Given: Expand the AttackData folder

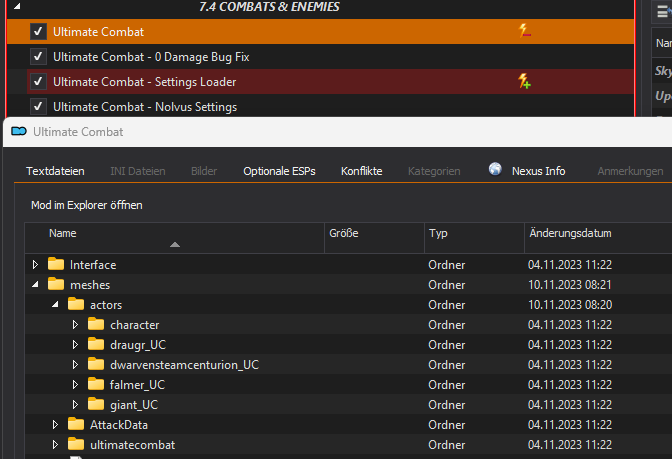Looking at the screenshot, I should coord(55,425).
